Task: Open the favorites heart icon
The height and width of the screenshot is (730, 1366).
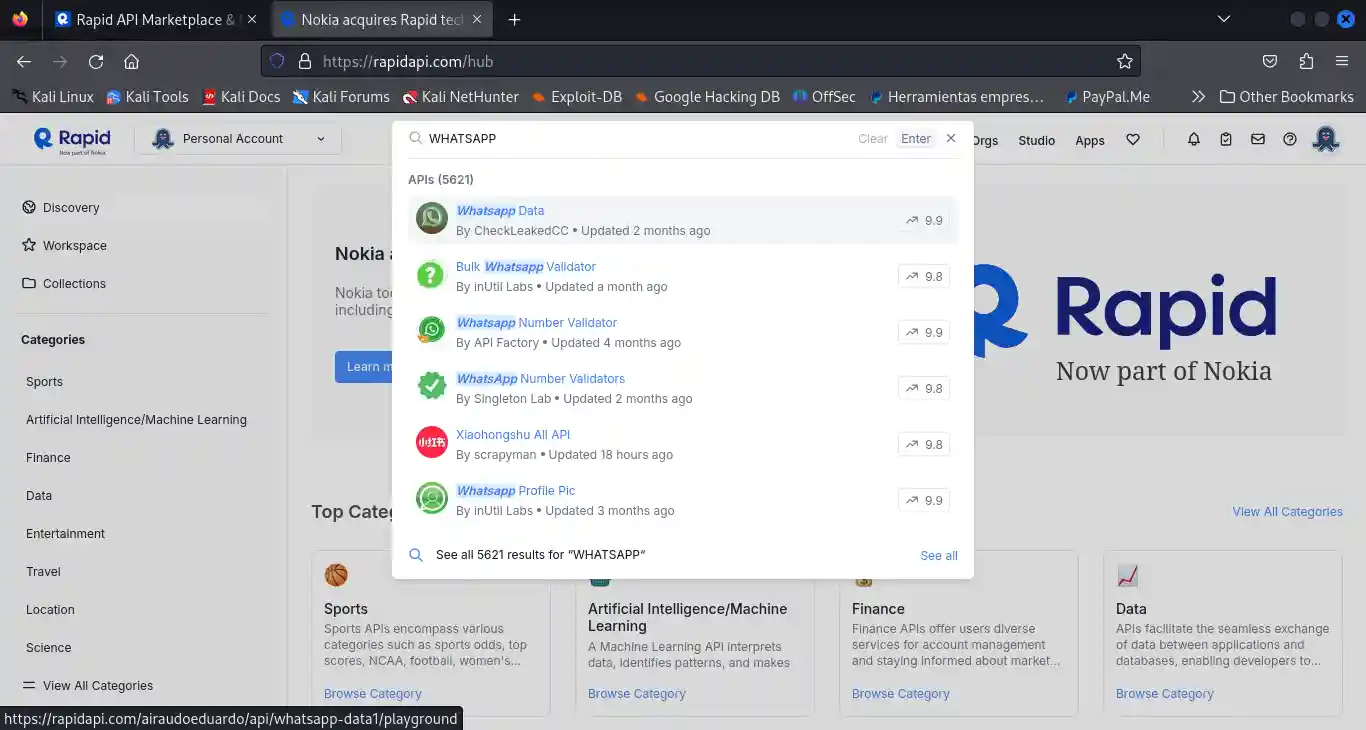Action: [x=1133, y=140]
